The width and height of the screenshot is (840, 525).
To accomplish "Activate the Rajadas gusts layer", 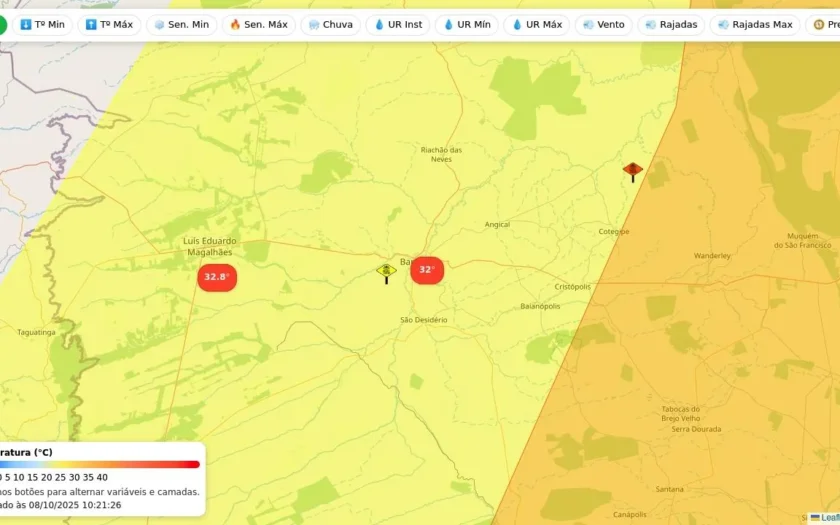I will pyautogui.click(x=671, y=25).
